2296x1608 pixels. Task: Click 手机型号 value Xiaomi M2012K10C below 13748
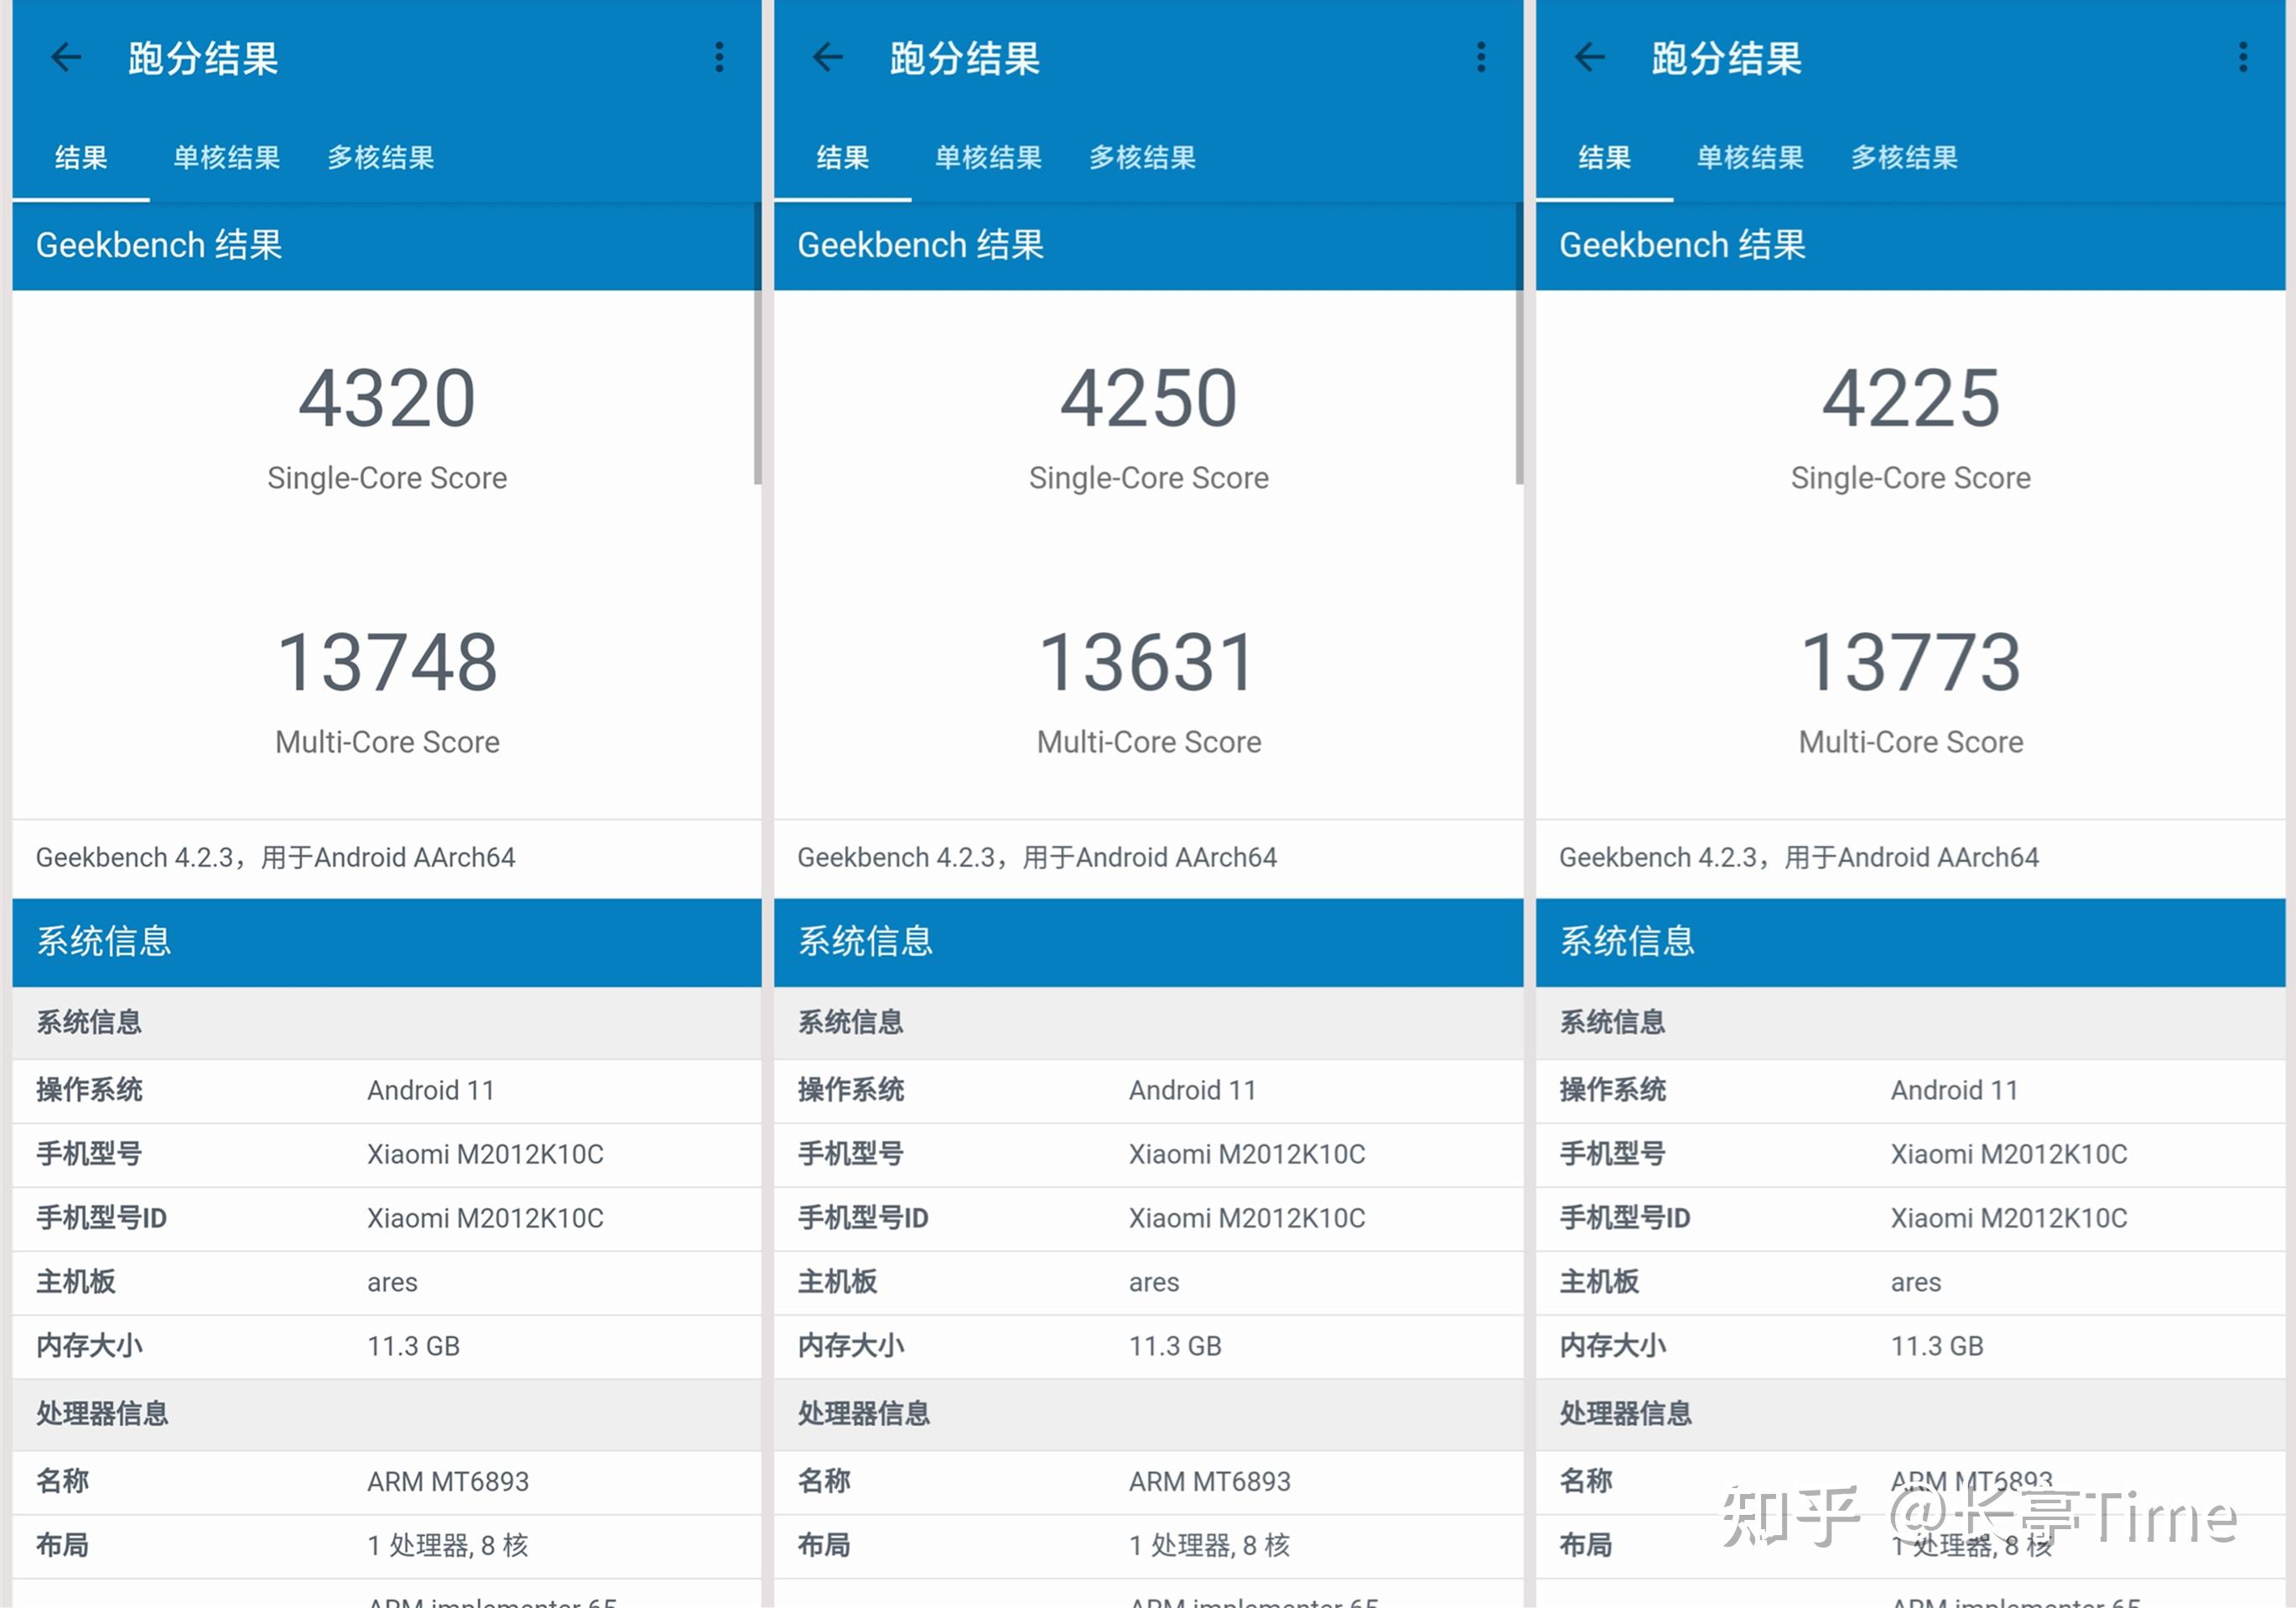click(485, 1154)
